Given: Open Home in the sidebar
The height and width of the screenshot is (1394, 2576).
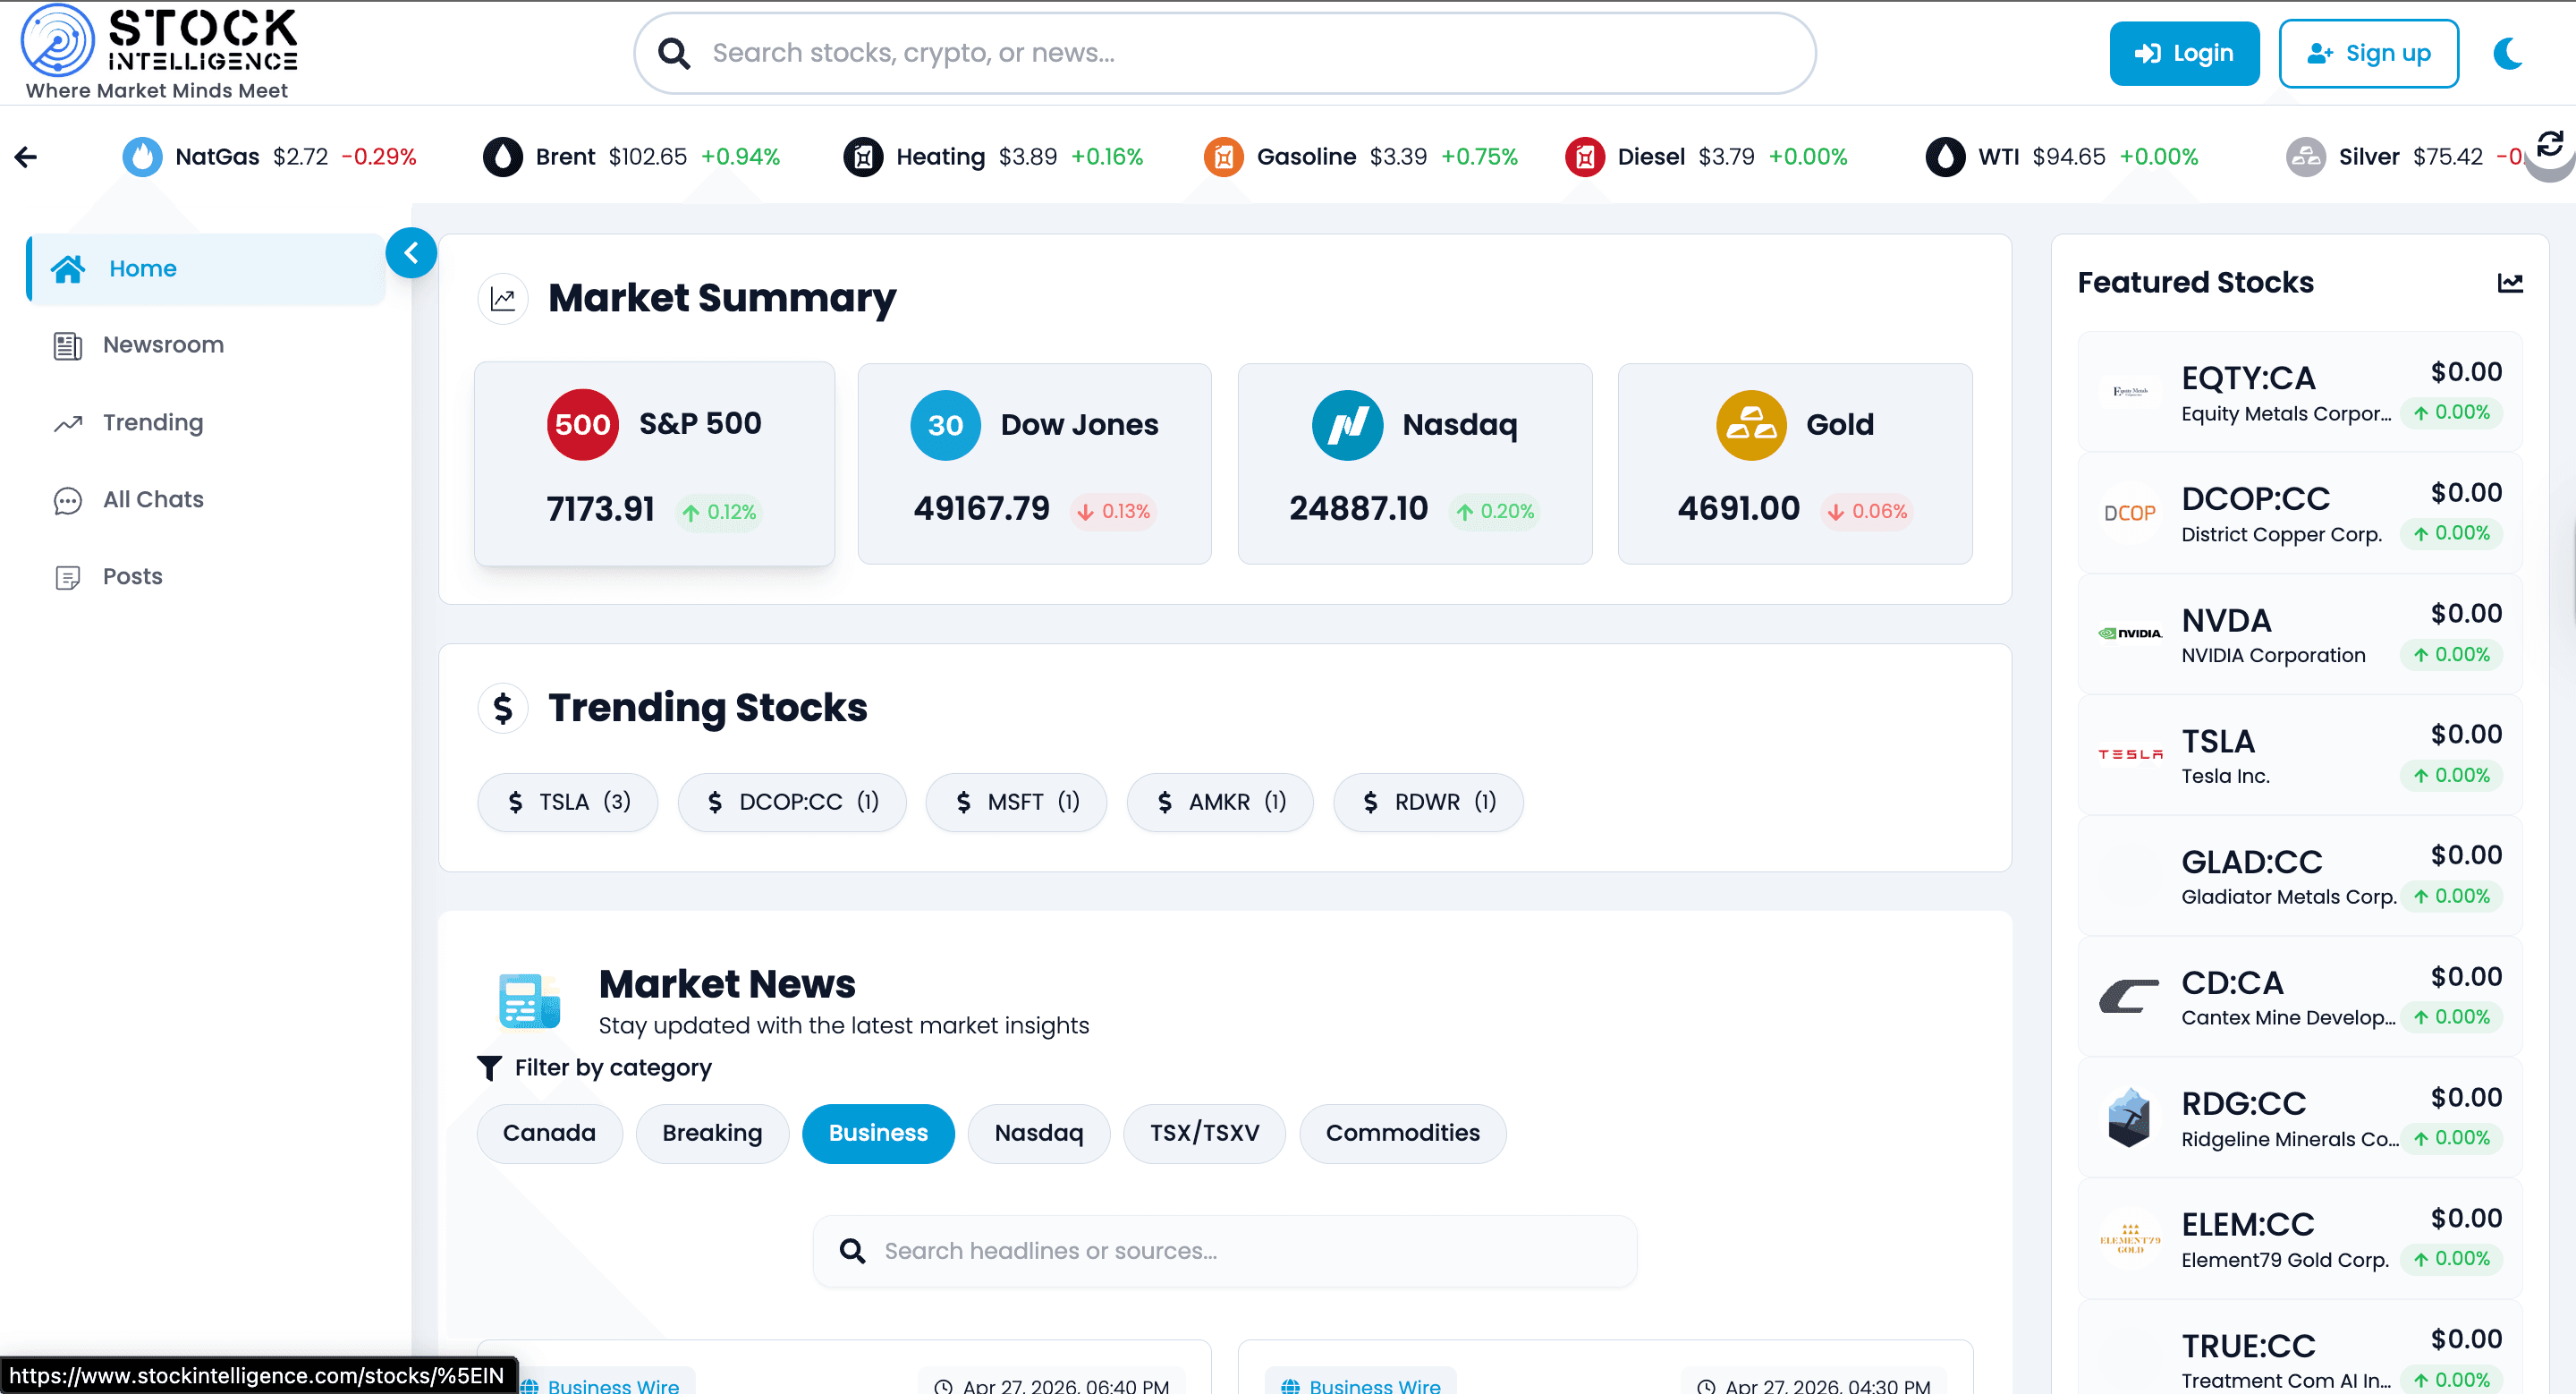Looking at the screenshot, I should click(x=206, y=269).
